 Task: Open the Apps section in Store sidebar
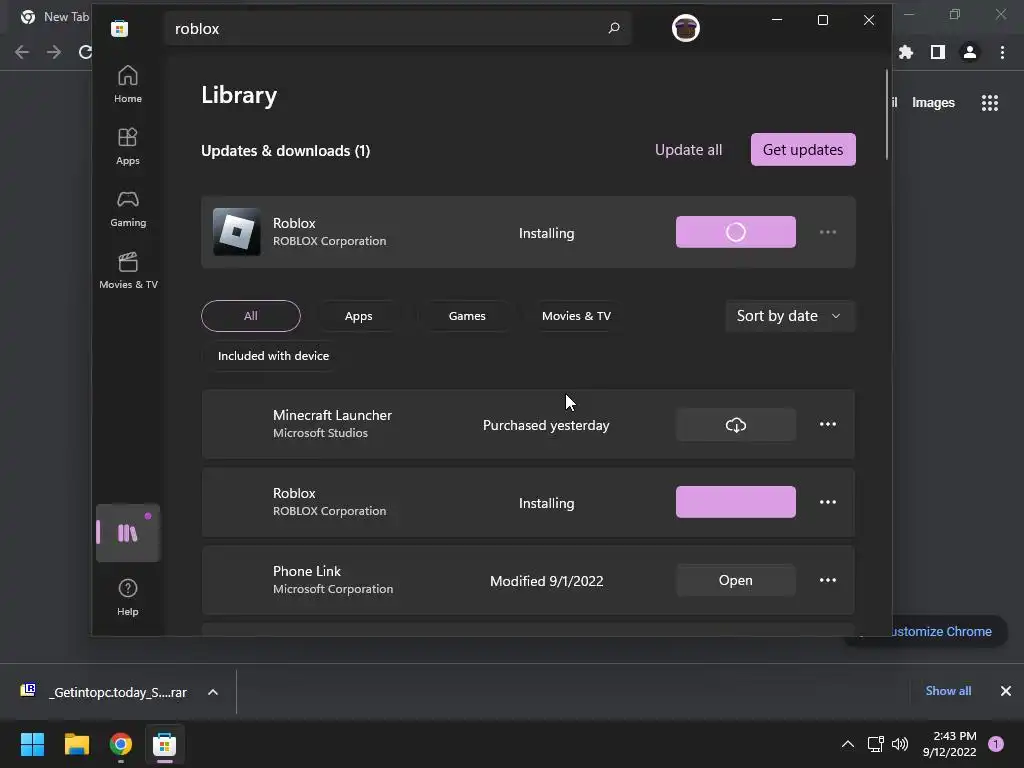128,146
